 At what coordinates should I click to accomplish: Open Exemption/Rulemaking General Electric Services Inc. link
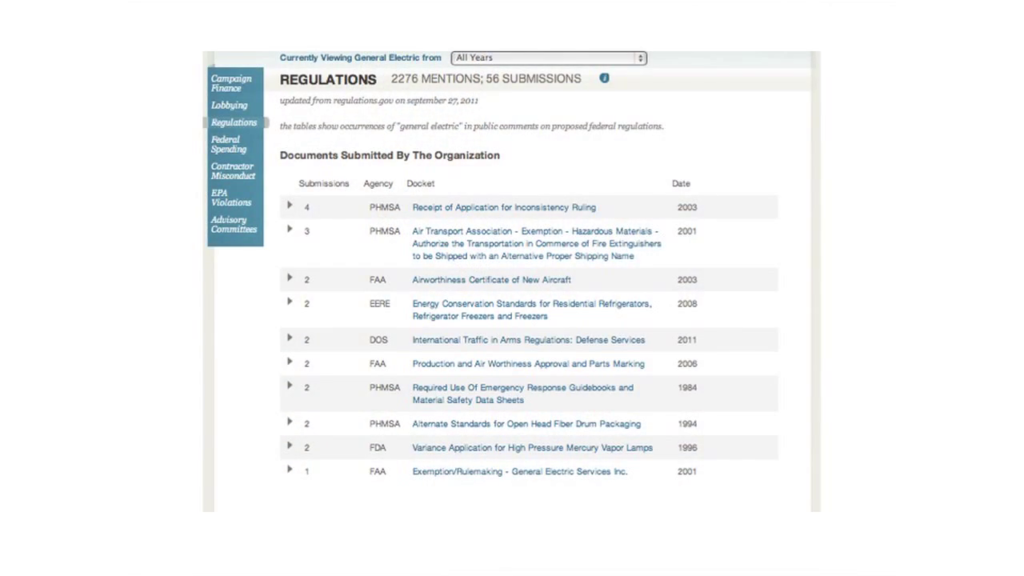point(520,472)
